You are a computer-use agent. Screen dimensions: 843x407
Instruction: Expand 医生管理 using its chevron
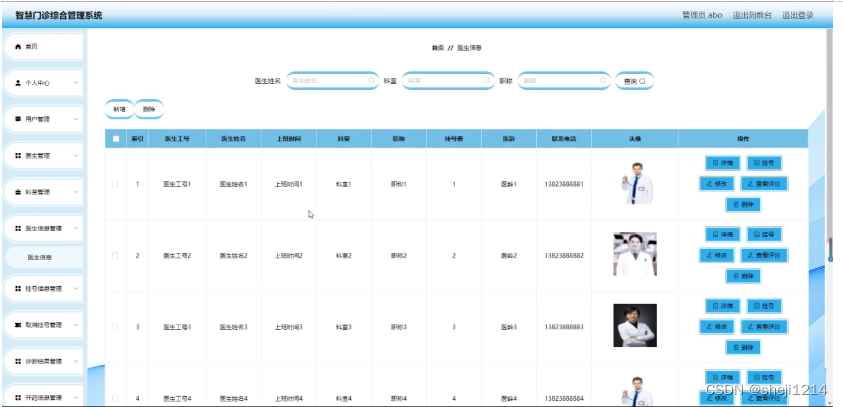76,155
